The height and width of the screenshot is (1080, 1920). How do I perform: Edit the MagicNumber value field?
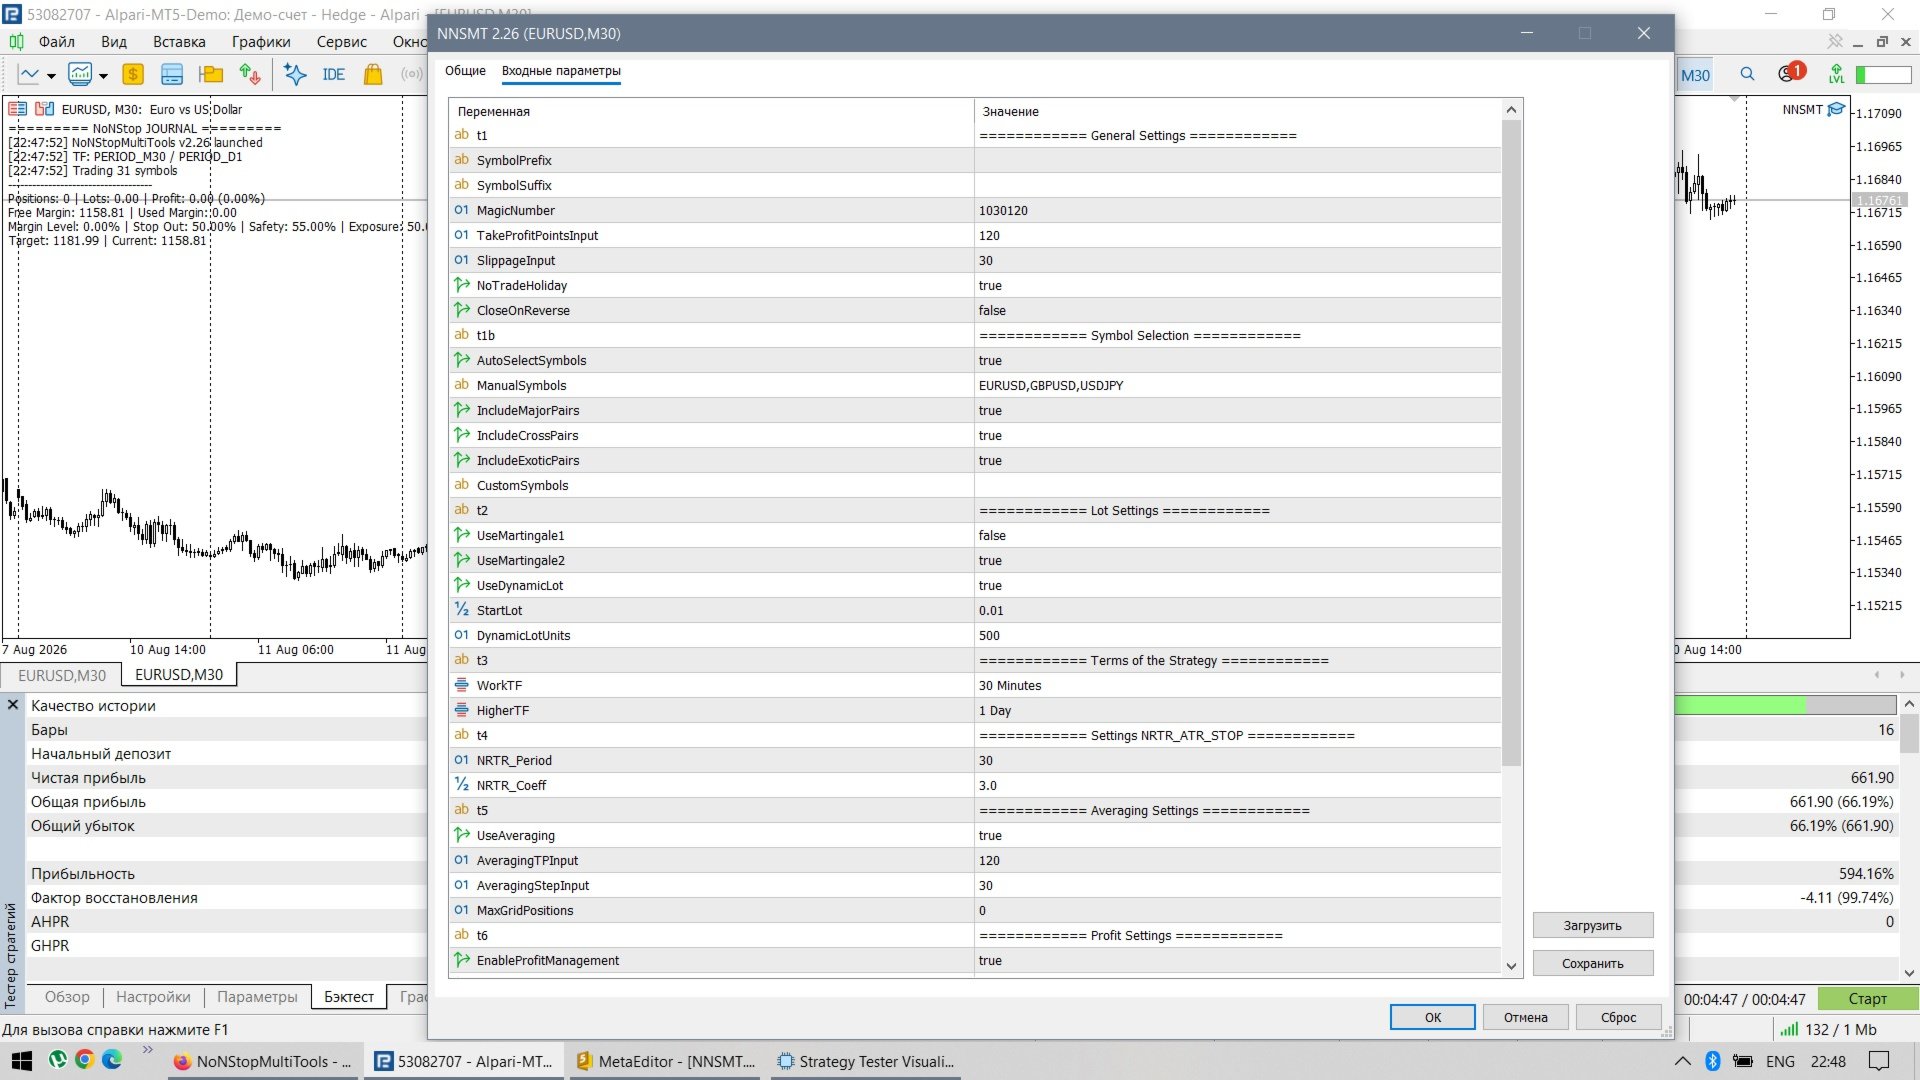(x=1237, y=210)
